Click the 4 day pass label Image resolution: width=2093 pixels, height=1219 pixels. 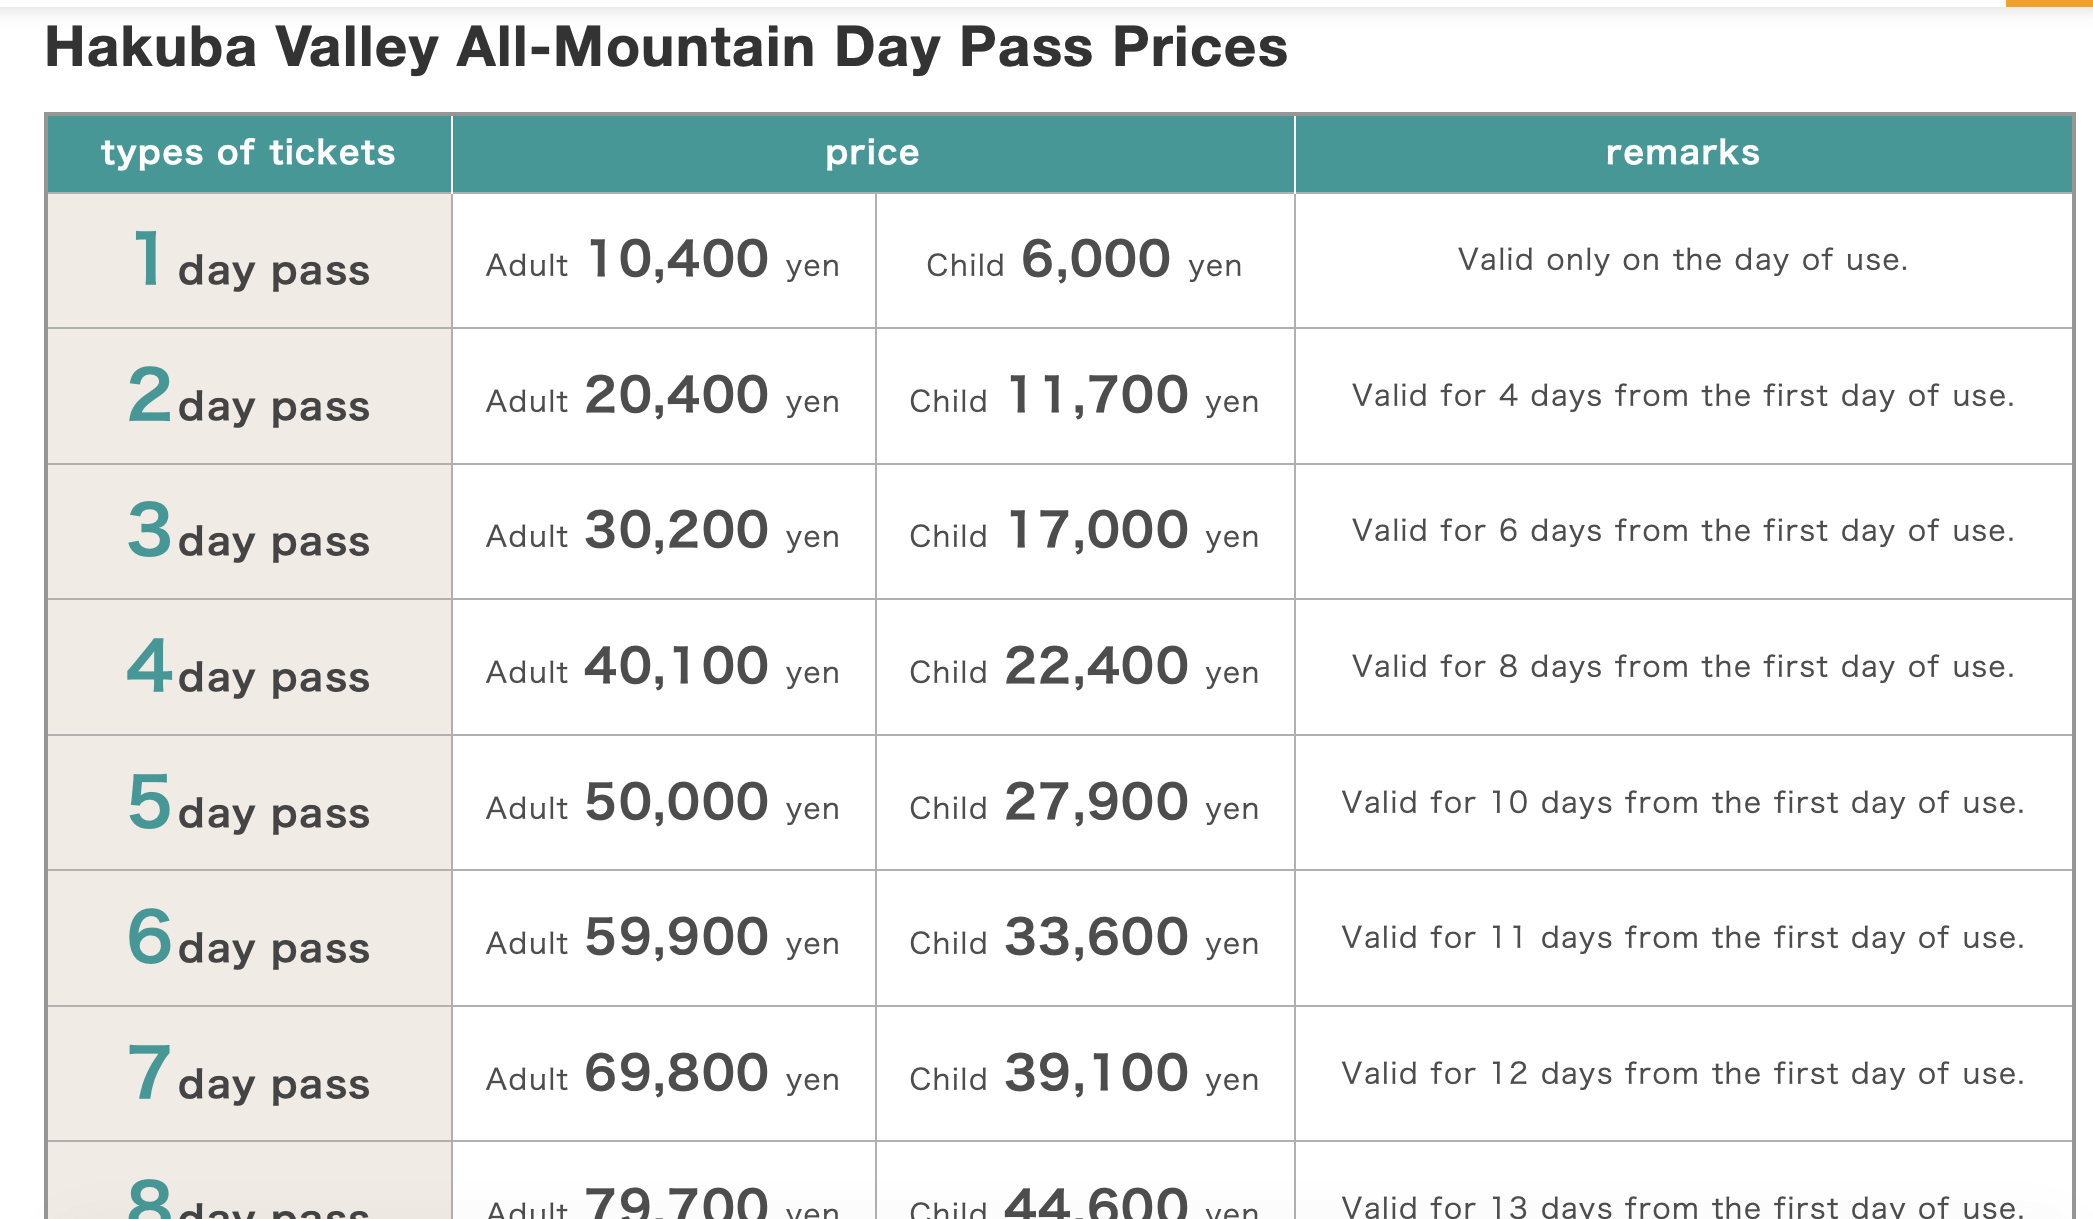coord(249,668)
